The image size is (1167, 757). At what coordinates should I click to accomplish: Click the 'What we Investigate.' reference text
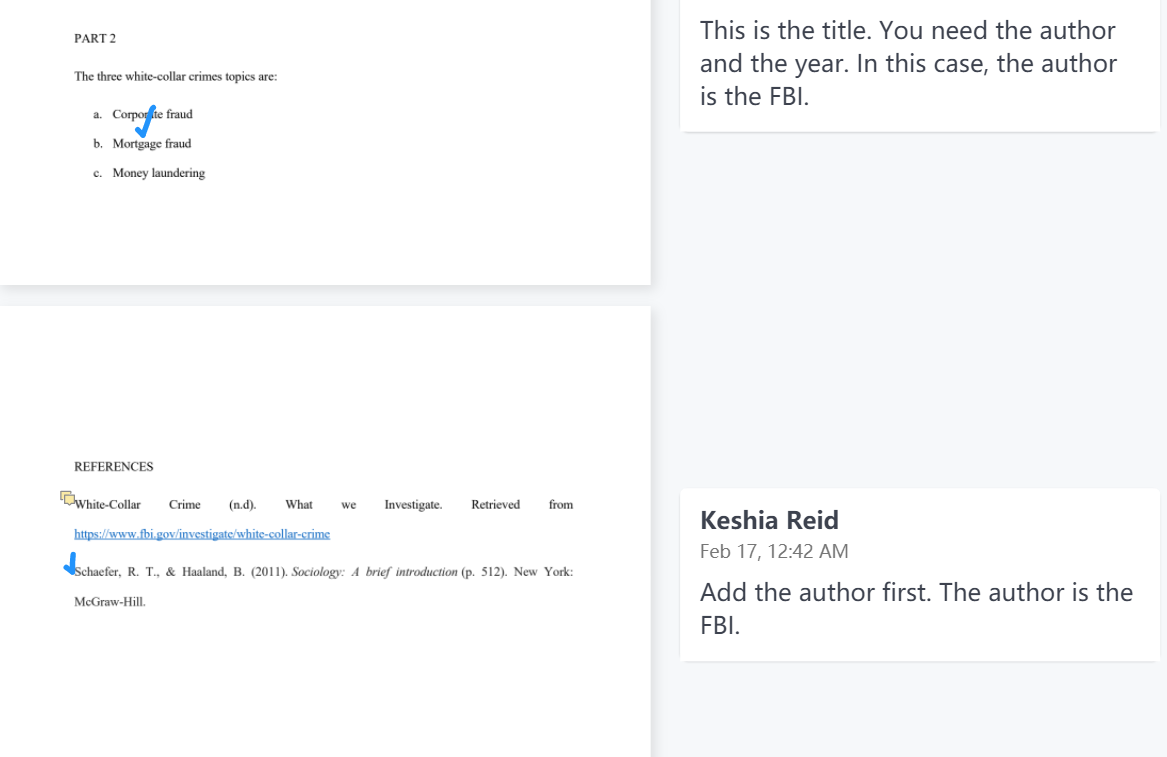(364, 505)
